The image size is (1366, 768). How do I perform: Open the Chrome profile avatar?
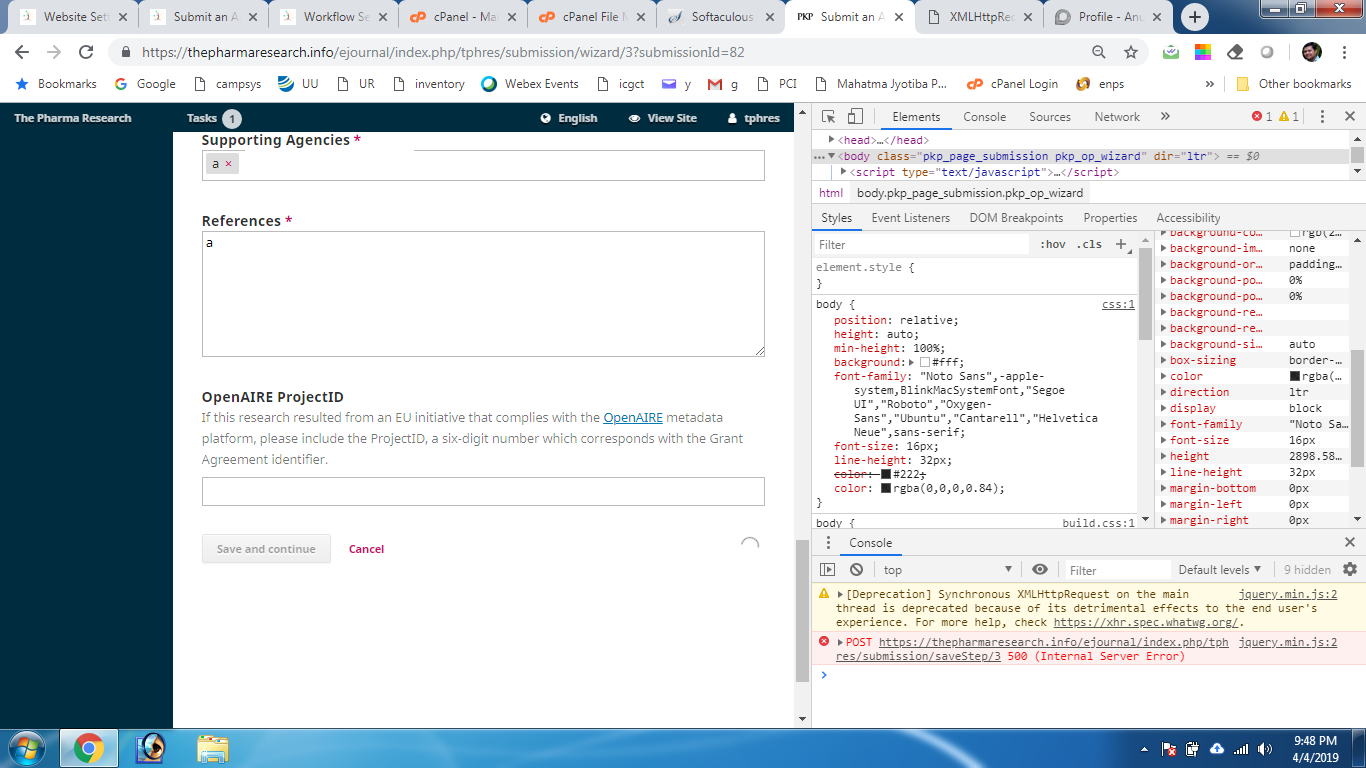point(1312,52)
